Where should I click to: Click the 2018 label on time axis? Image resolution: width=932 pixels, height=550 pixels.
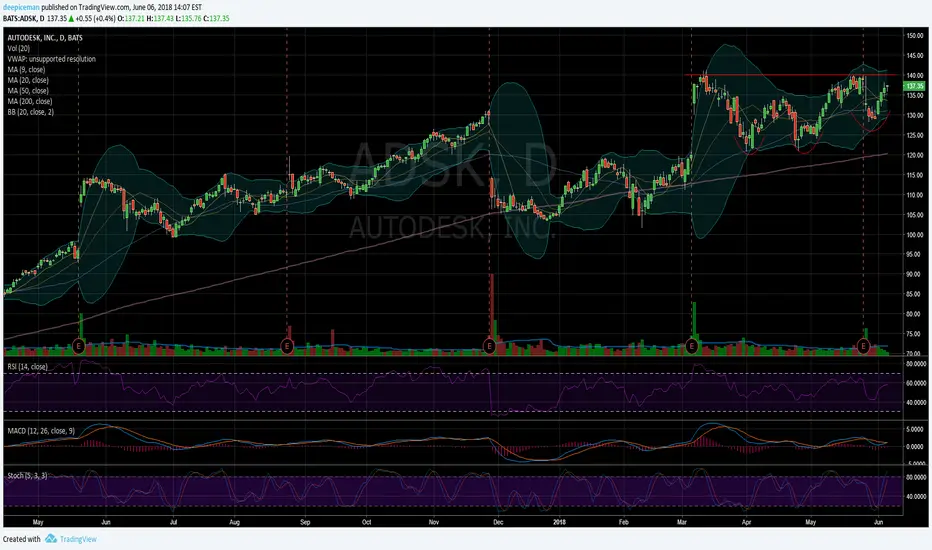click(x=559, y=522)
